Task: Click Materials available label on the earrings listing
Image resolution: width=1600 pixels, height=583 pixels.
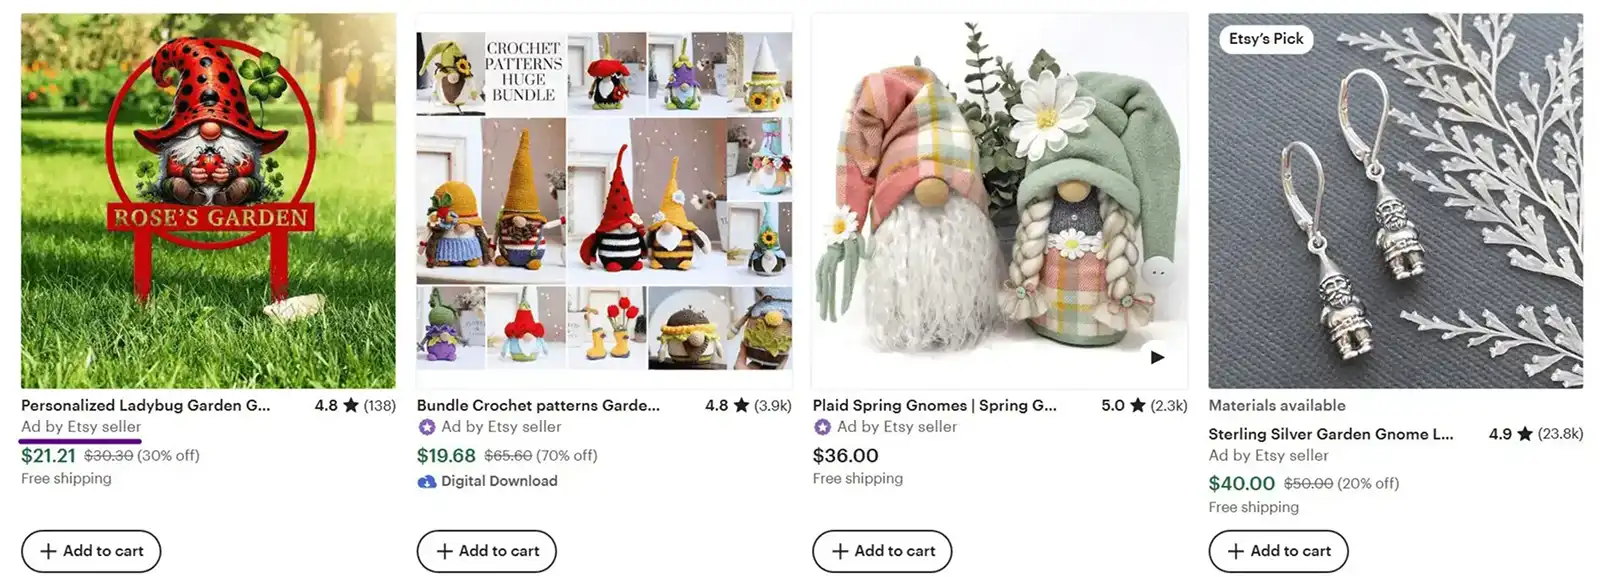Action: (1277, 405)
